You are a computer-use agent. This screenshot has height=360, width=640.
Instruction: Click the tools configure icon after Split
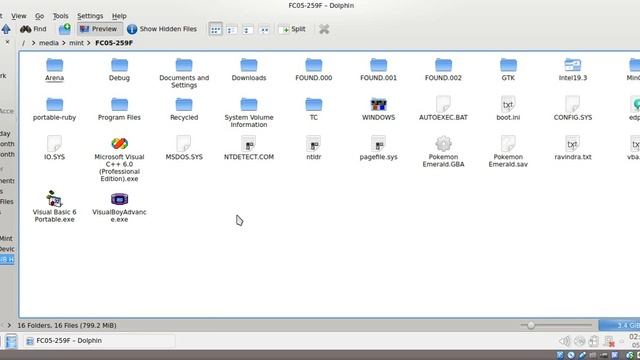click(x=324, y=29)
